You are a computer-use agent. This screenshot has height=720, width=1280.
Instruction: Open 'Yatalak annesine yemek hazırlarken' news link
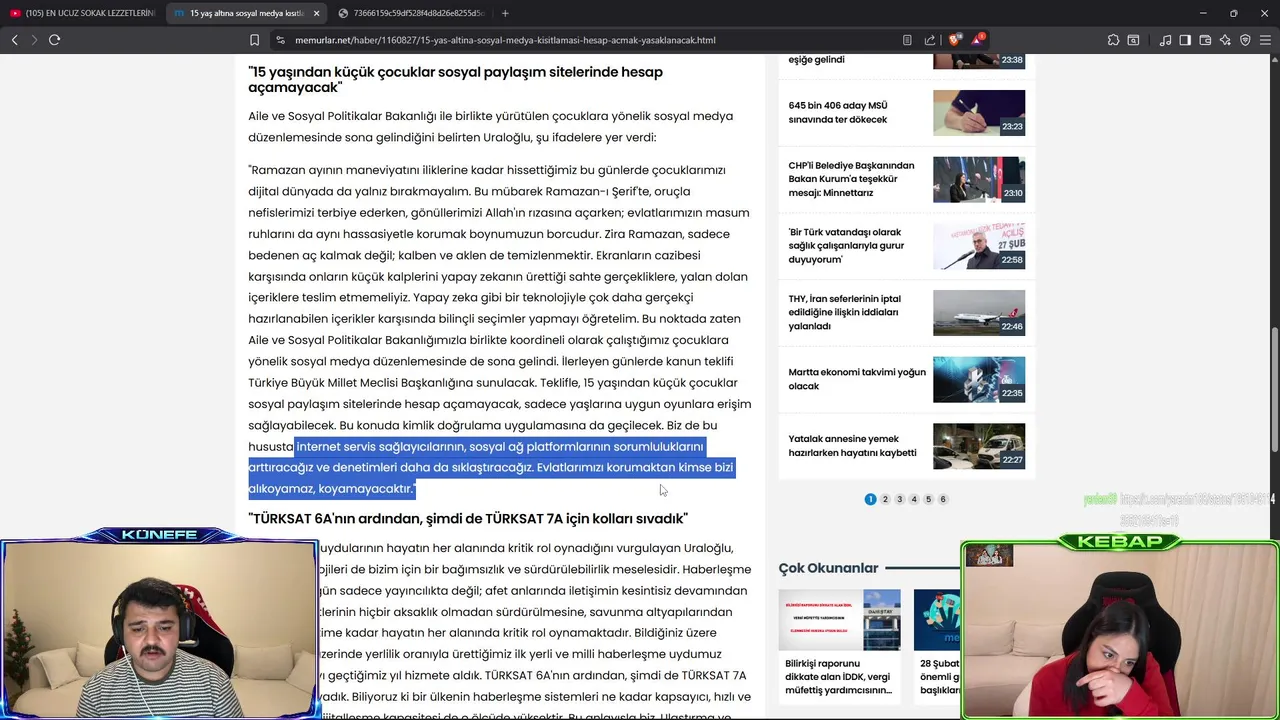[x=852, y=446]
